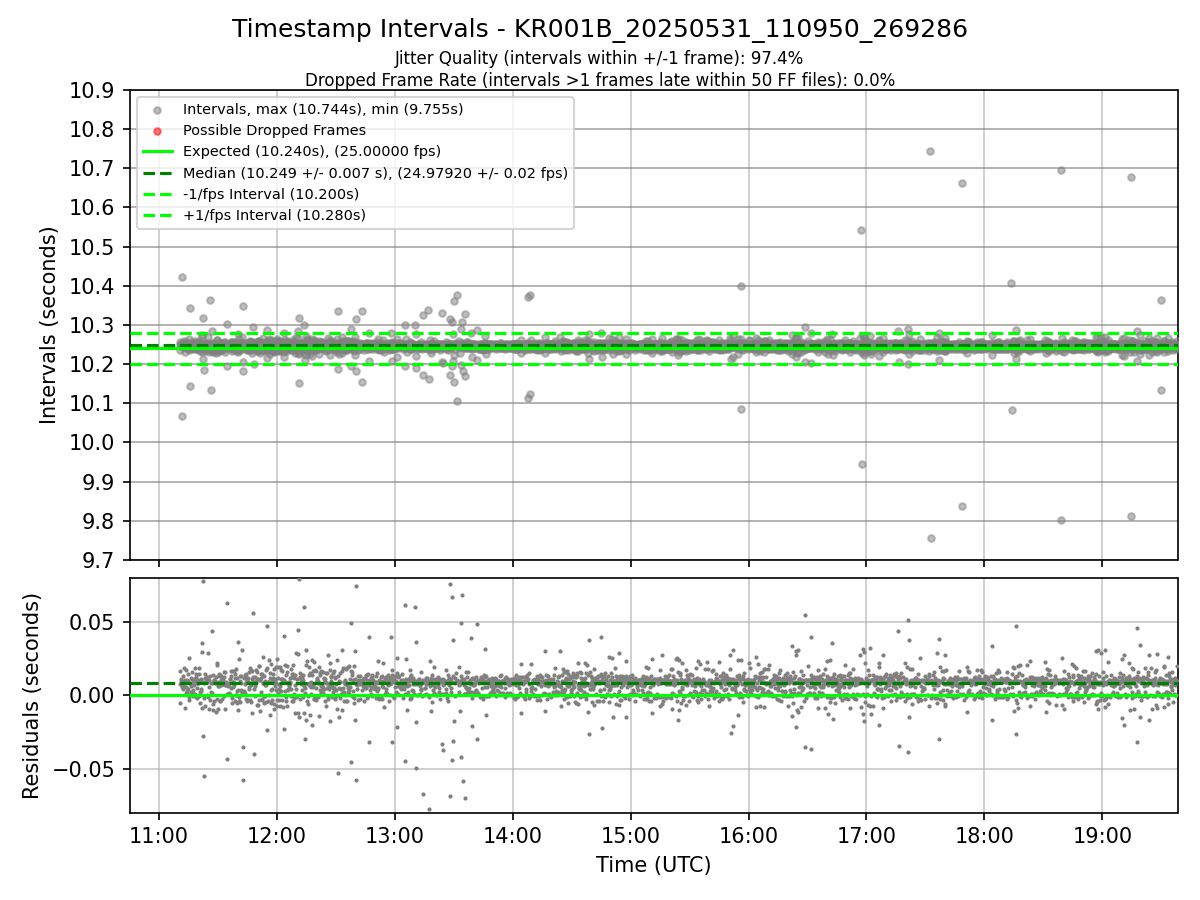
Task: Click legend entry '+1/fps Interval (10.280s)'
Action: pyautogui.click(x=274, y=215)
